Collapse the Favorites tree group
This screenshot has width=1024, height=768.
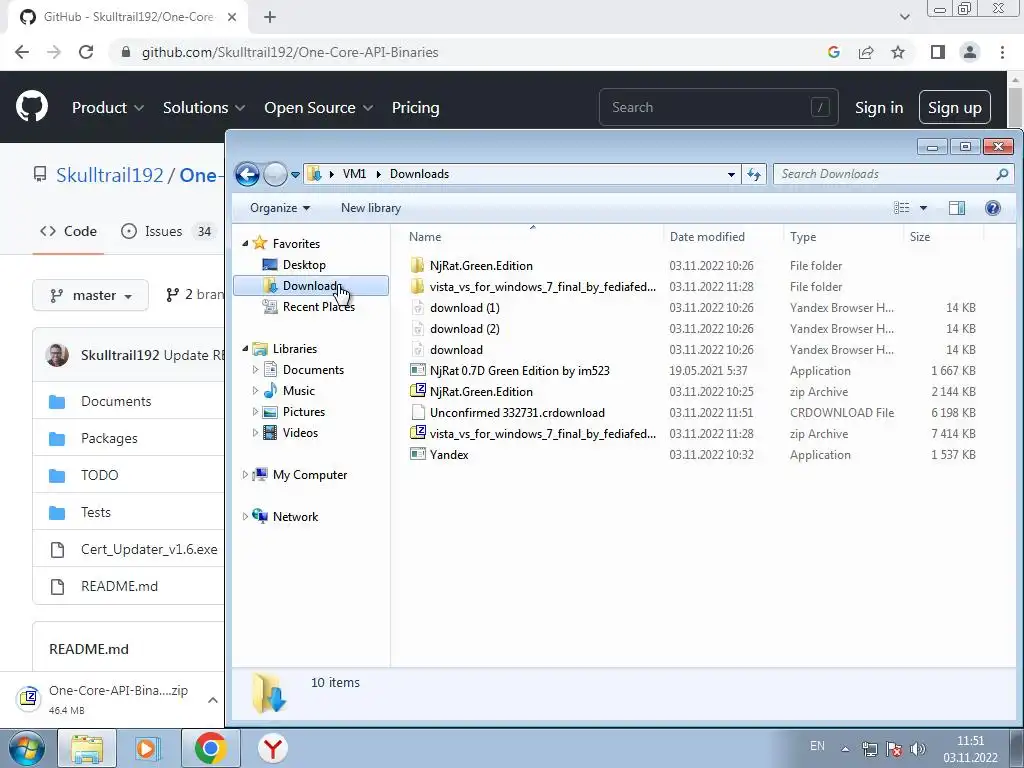246,244
